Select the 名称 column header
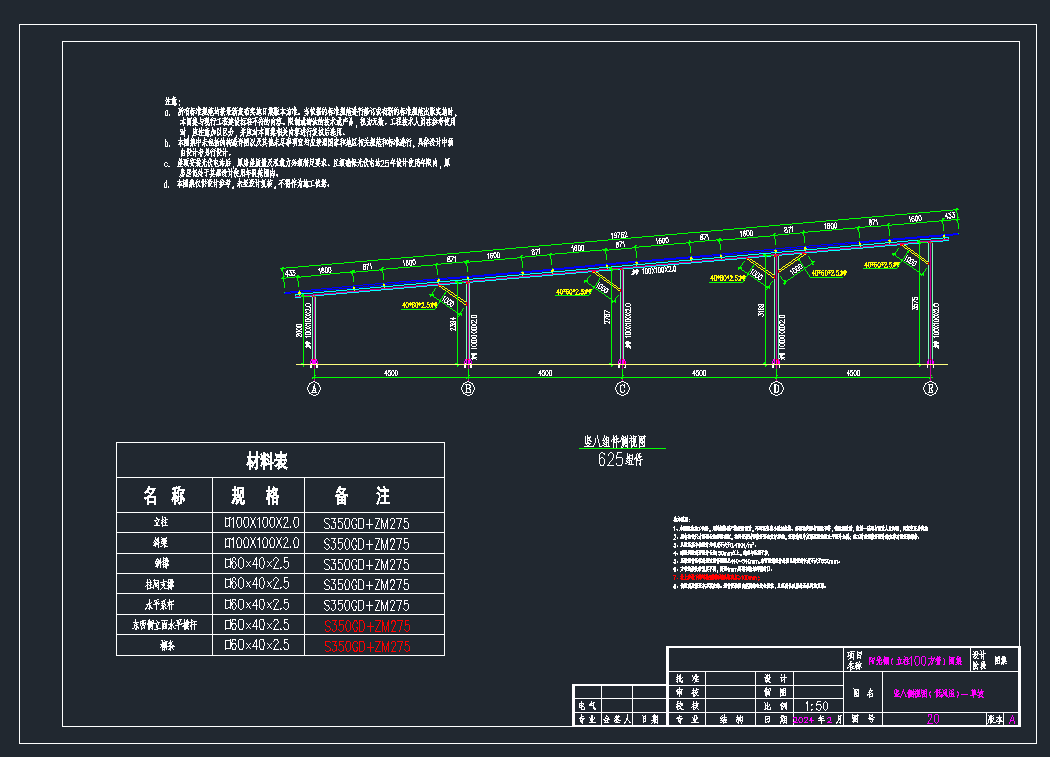 164,496
